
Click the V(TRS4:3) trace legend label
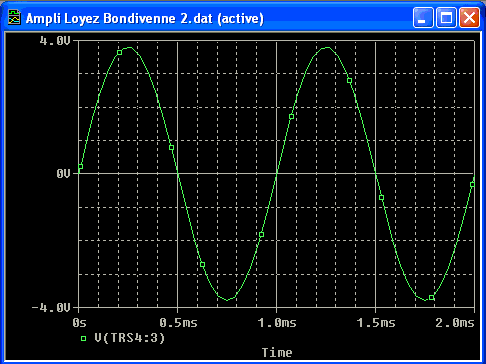(x=130, y=338)
